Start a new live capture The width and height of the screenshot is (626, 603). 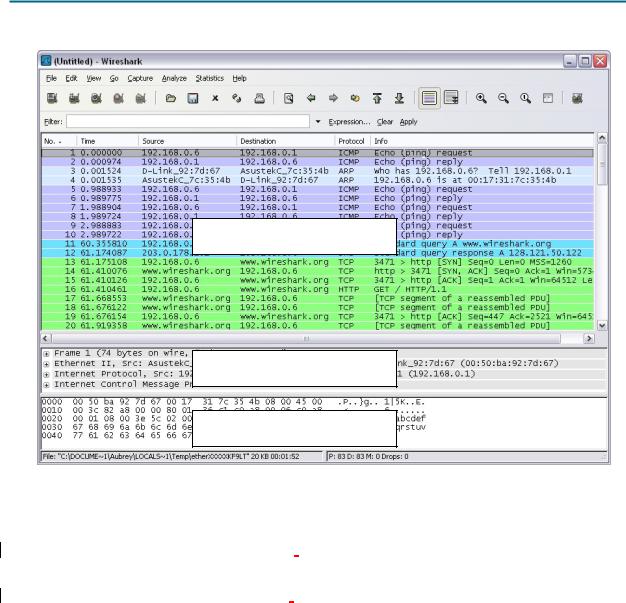(96, 98)
